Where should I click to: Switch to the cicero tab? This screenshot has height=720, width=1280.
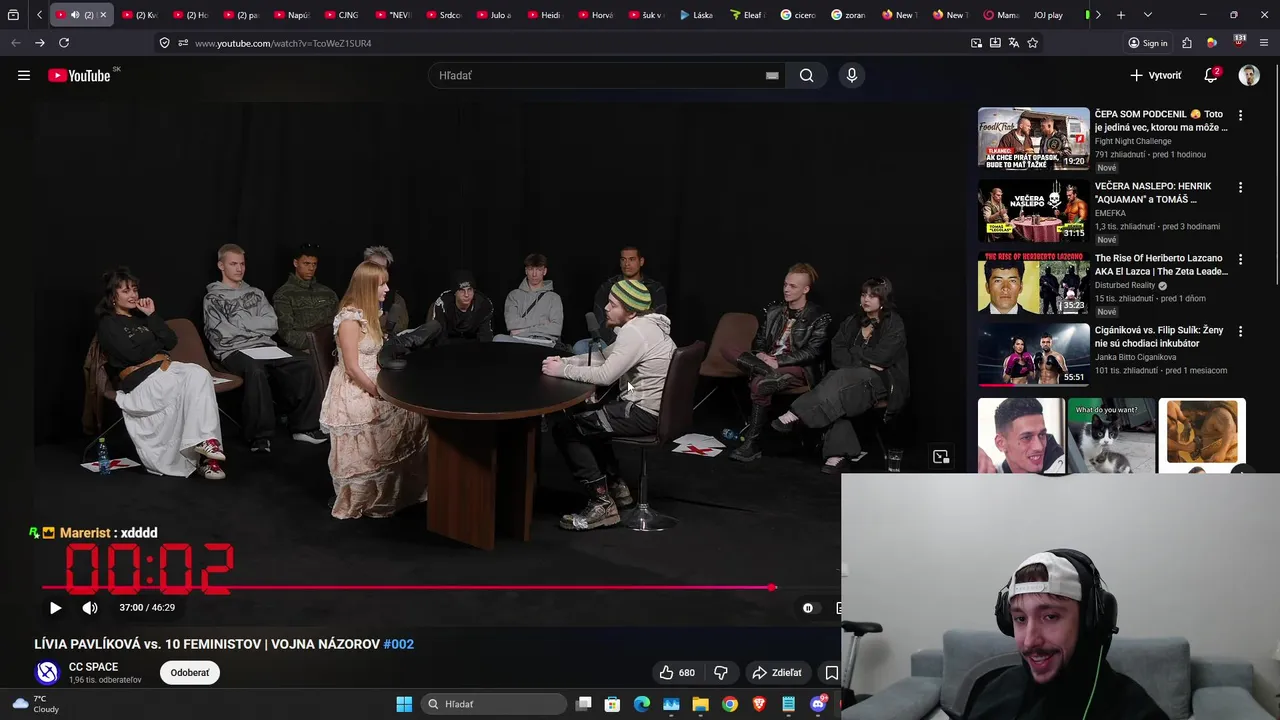[798, 15]
